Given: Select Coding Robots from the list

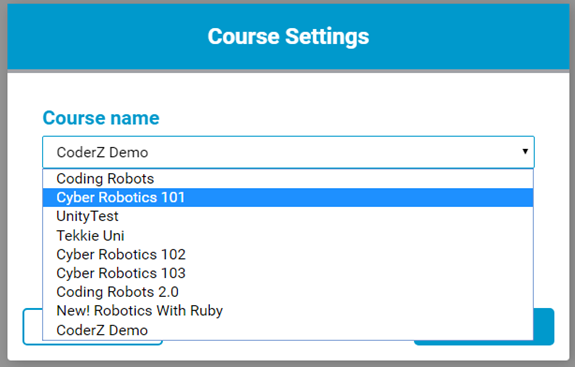Looking at the screenshot, I should (288, 179).
